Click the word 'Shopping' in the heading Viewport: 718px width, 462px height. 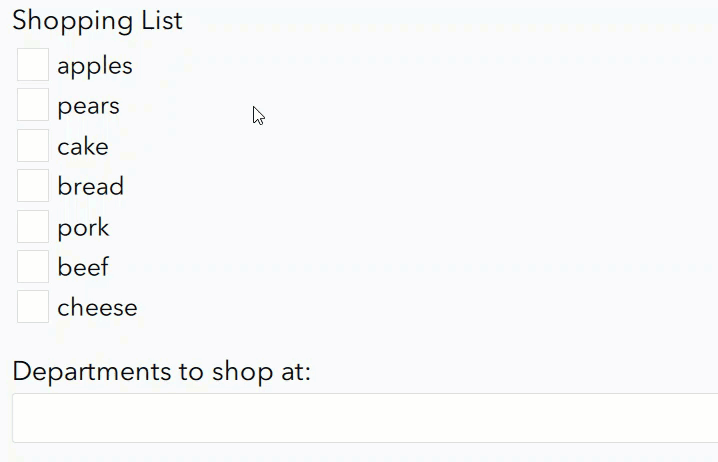tap(72, 21)
